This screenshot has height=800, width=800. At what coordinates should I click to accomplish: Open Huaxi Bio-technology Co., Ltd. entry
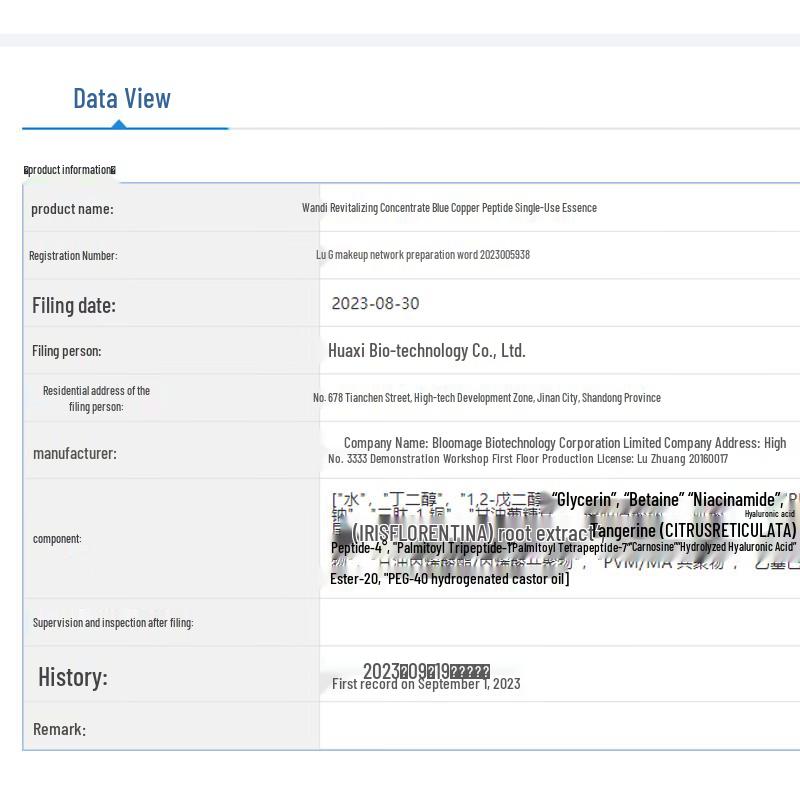click(x=426, y=351)
